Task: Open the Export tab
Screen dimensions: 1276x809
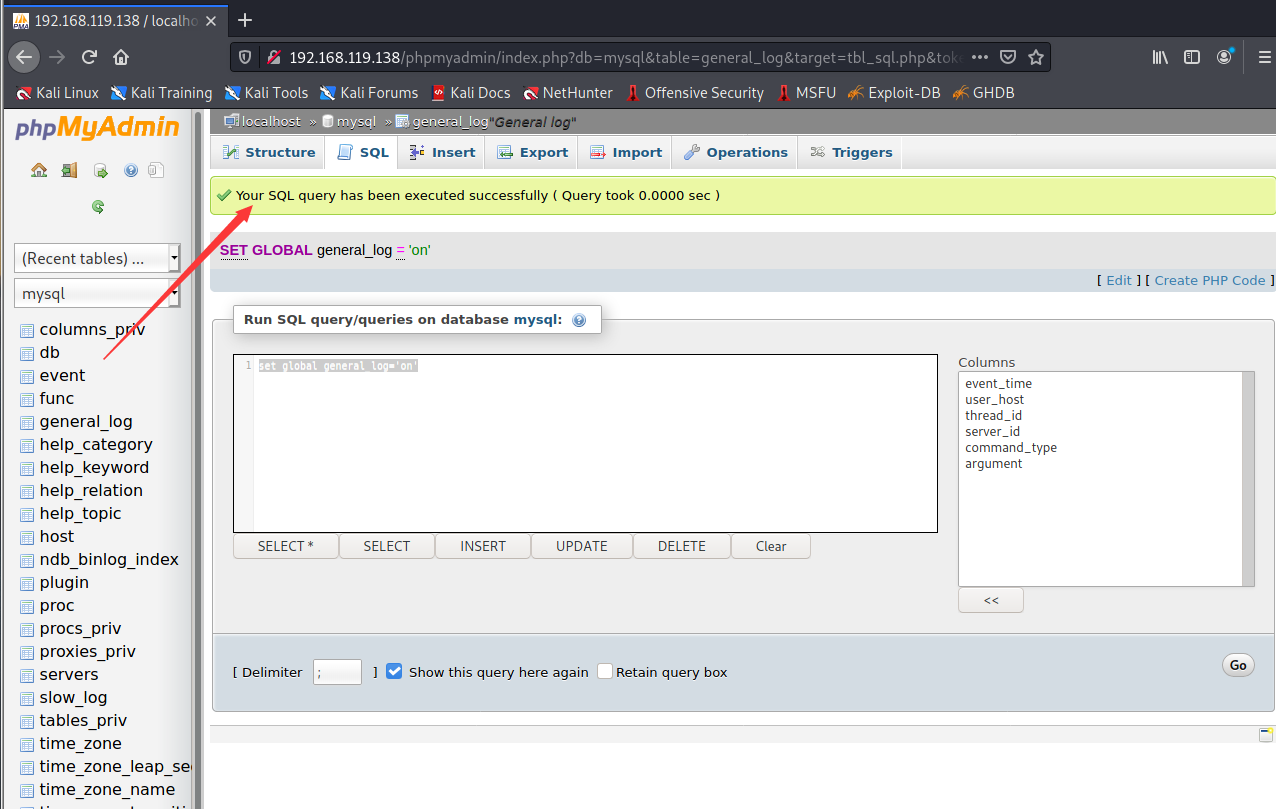Action: pyautogui.click(x=532, y=152)
